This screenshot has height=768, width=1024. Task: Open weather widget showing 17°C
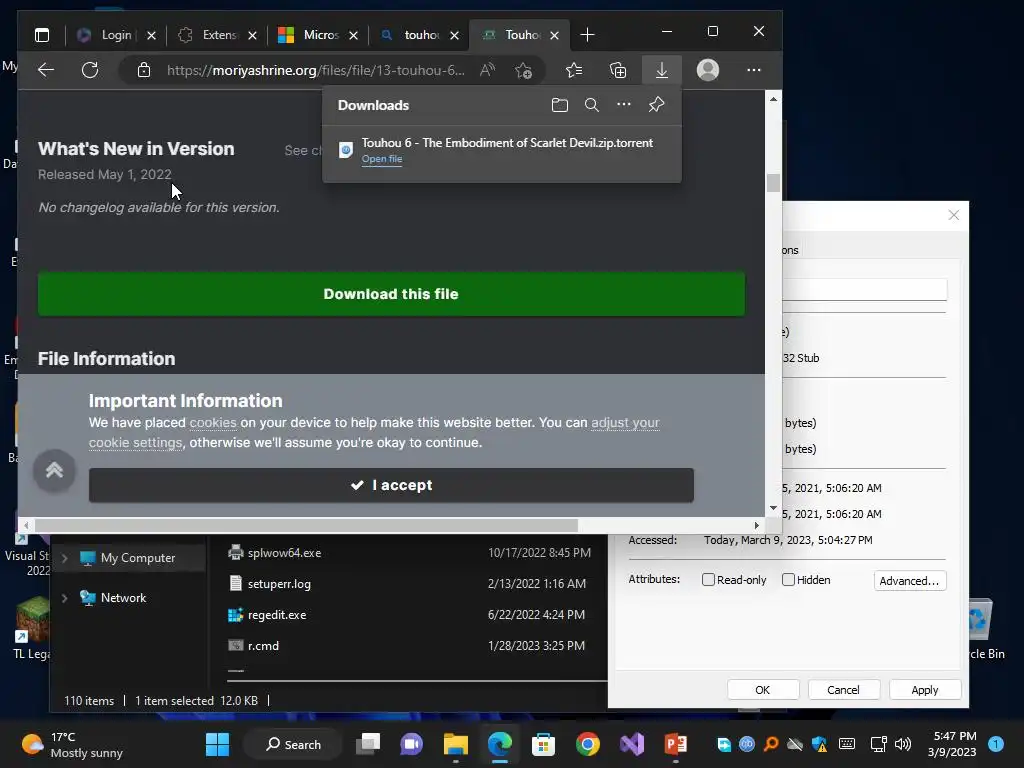[72, 744]
